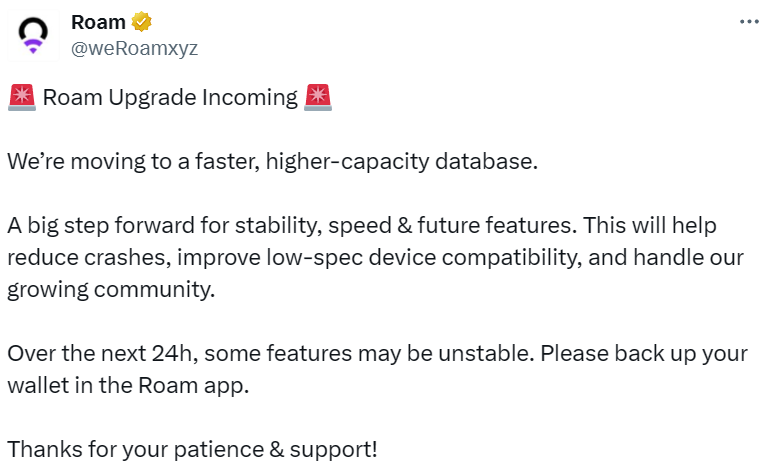Click the line starting "A big step forward"

coord(361,226)
